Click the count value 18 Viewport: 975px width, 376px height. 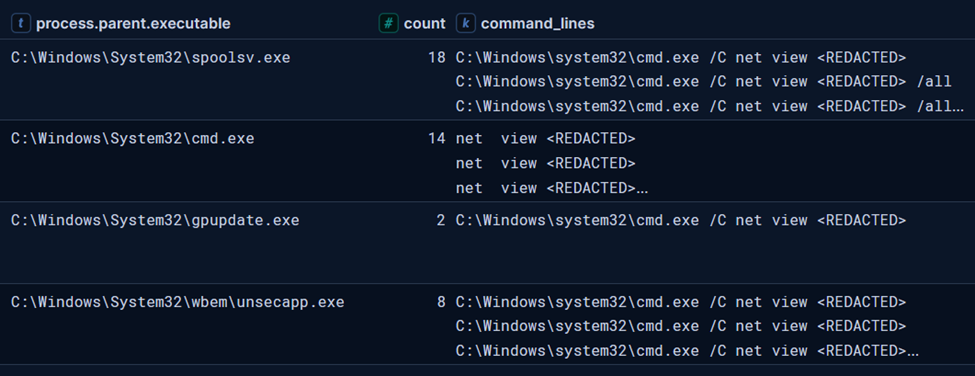click(437, 57)
